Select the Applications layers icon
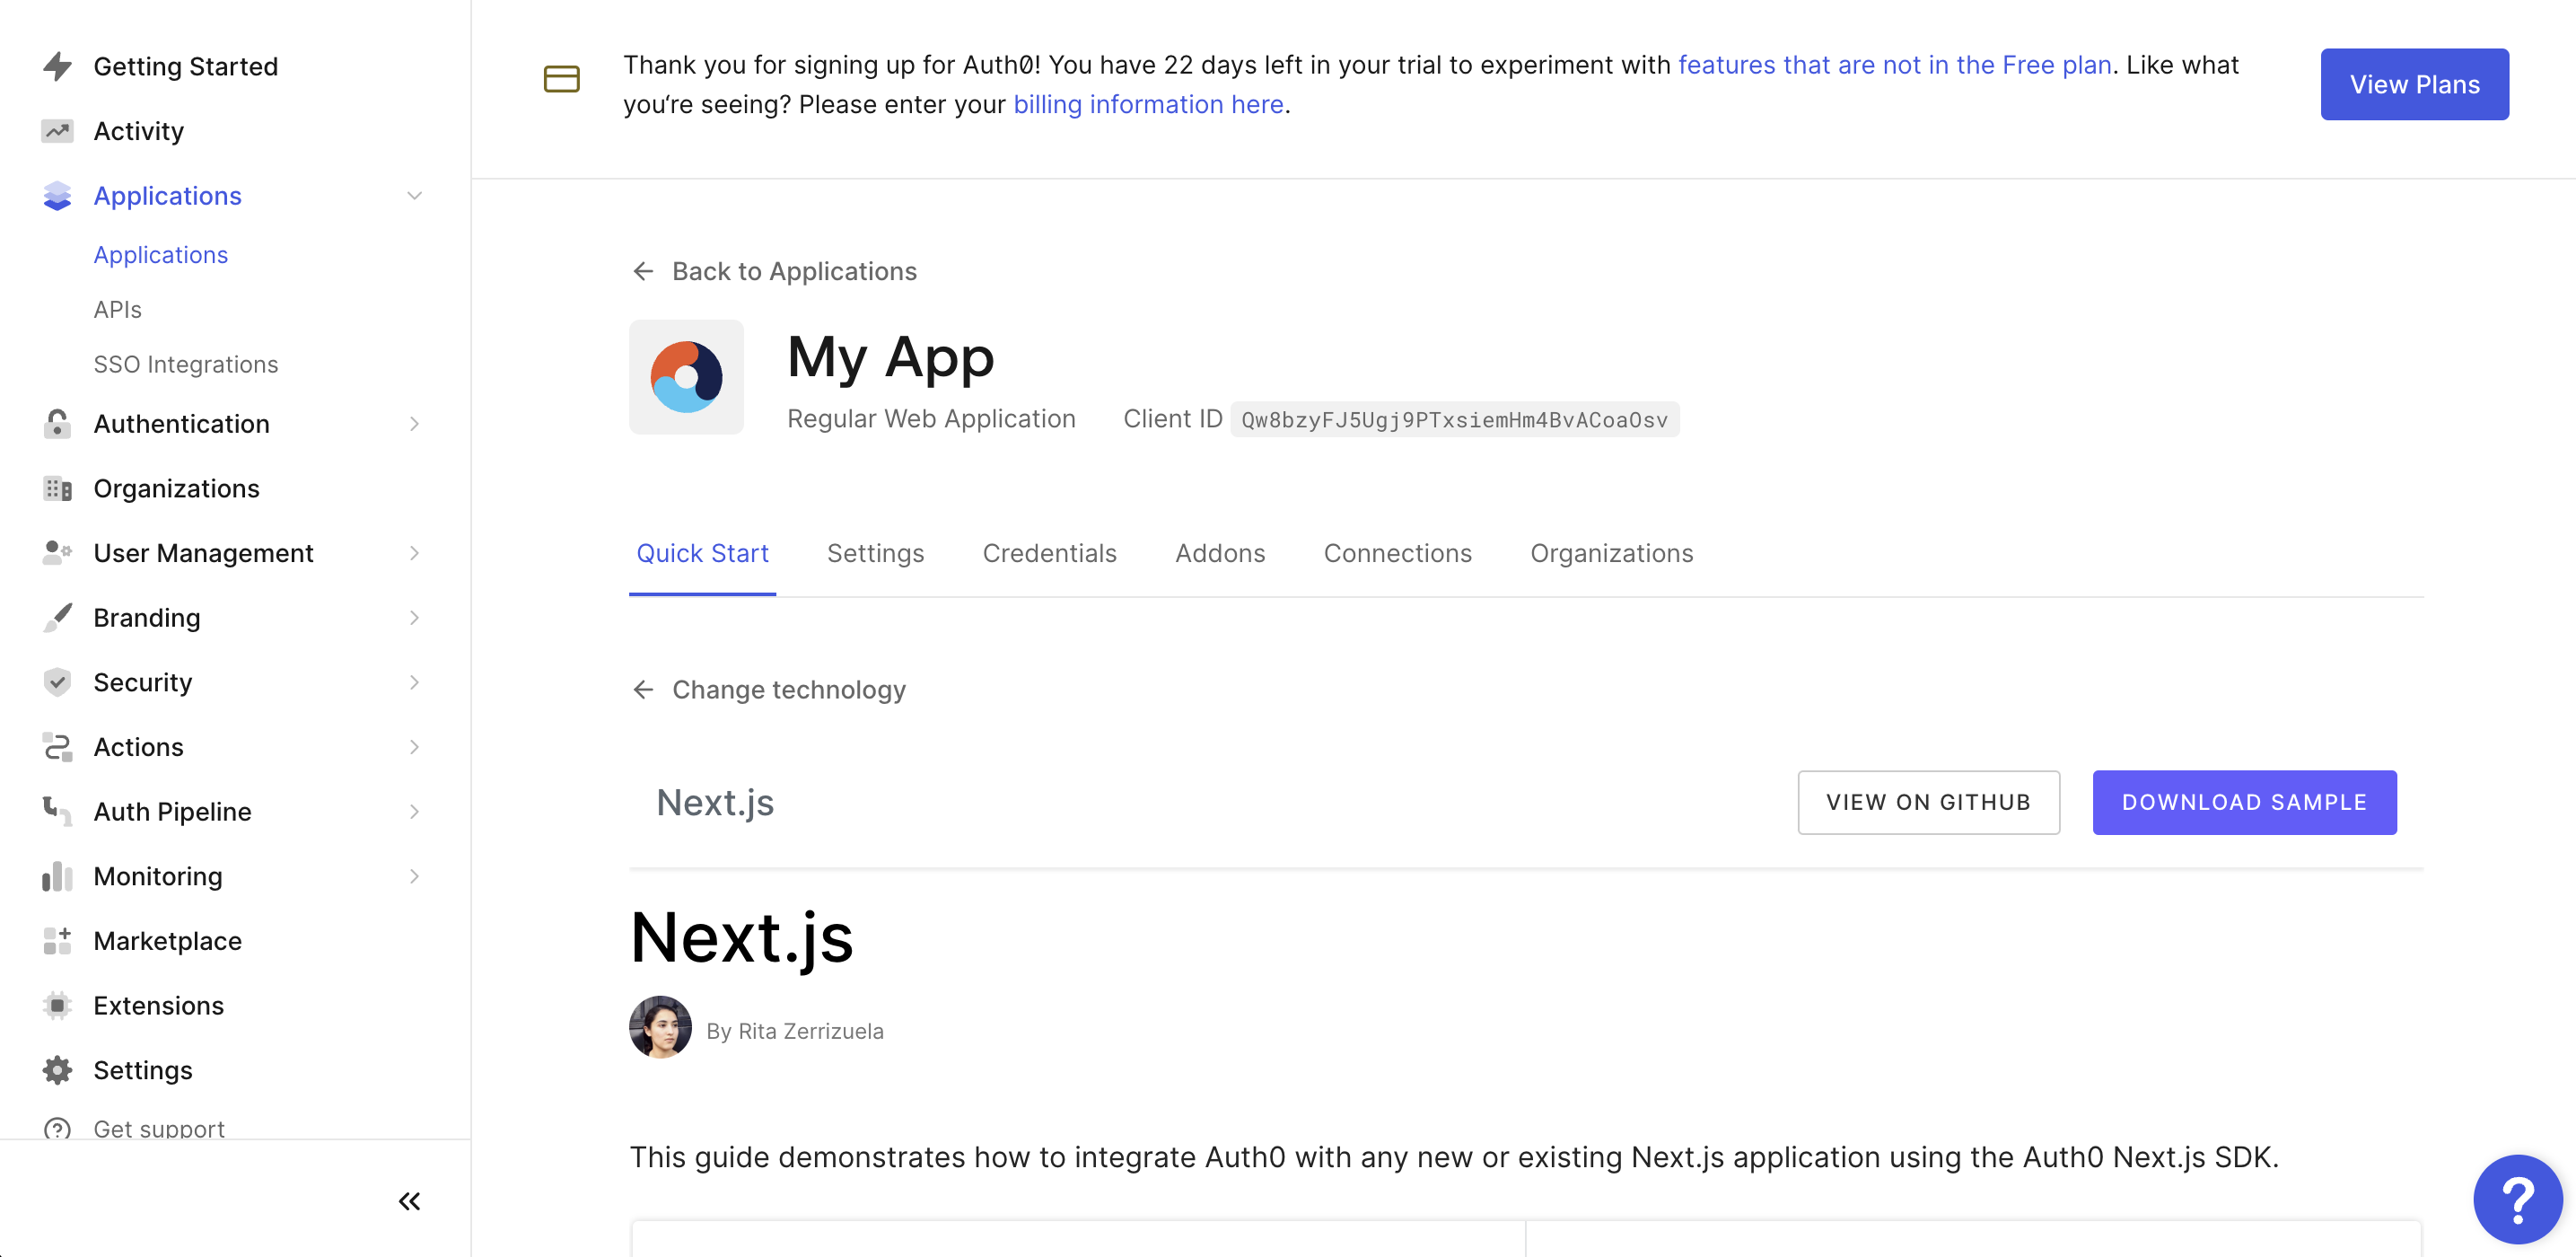Viewport: 2576px width, 1257px height. [57, 196]
